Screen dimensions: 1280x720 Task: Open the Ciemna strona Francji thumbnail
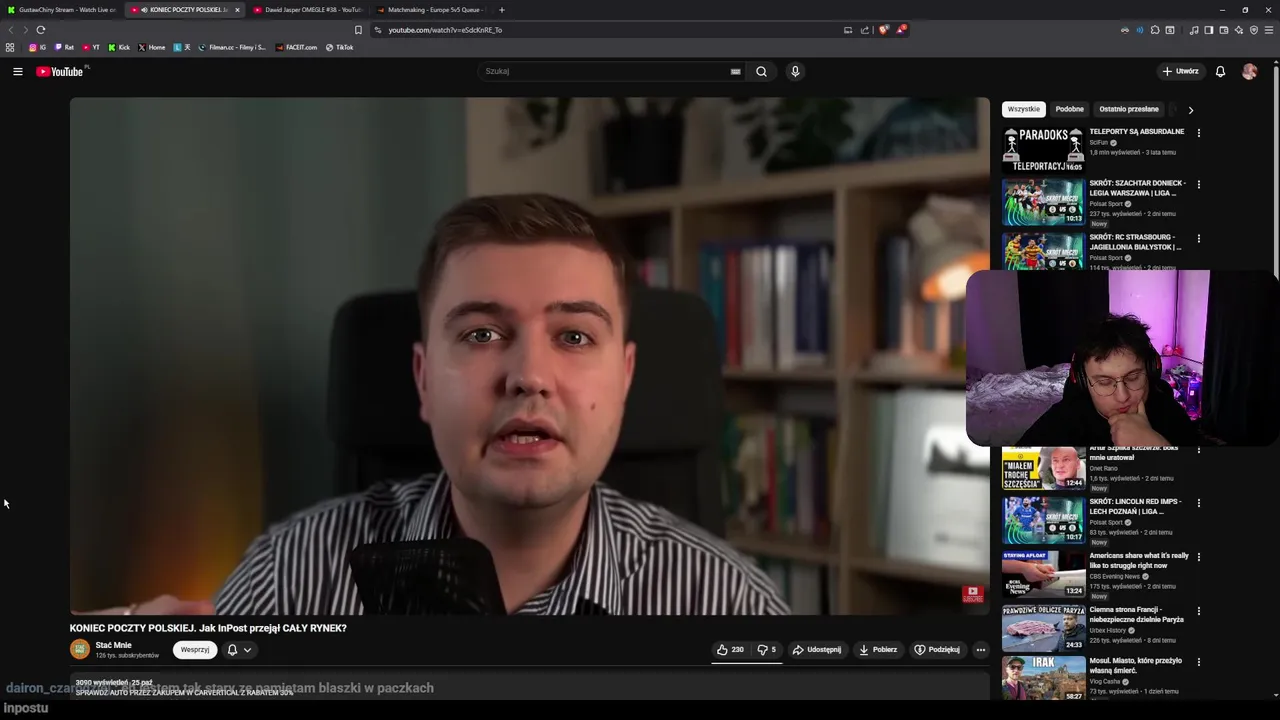click(x=1043, y=627)
